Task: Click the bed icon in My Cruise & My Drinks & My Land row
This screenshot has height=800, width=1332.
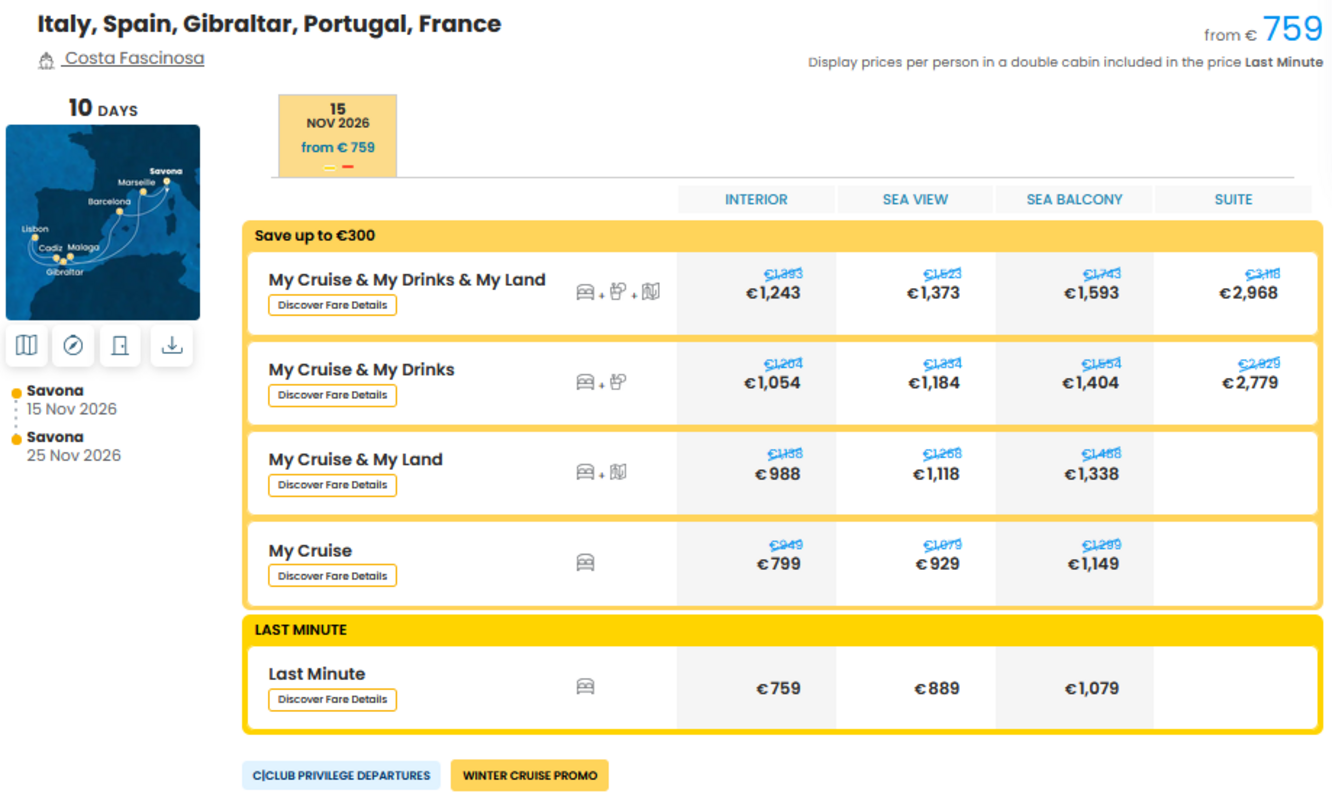Action: 585,292
